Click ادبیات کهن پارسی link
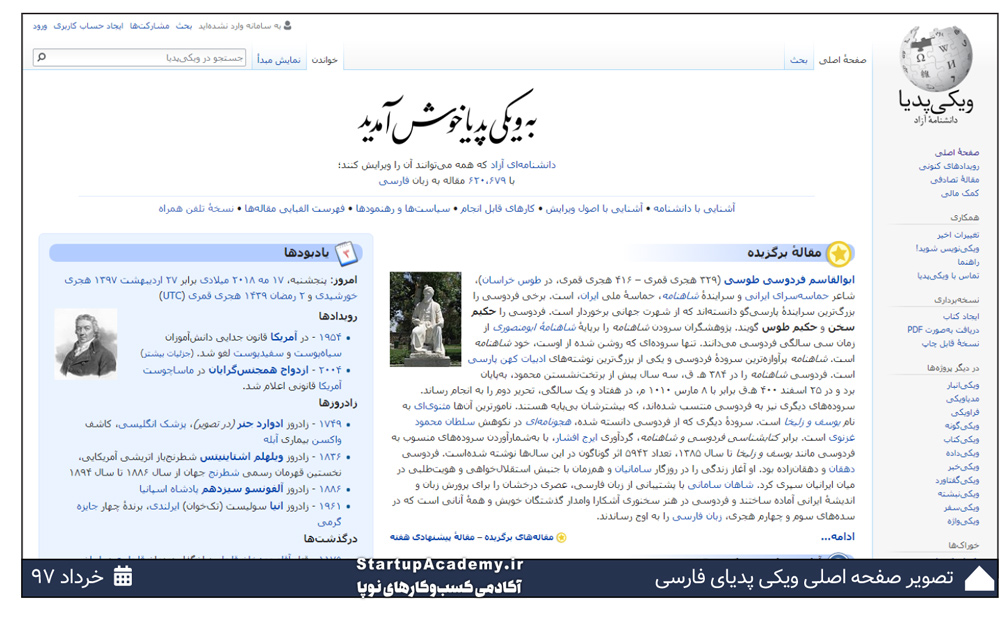The height and width of the screenshot is (619, 1000). click(506, 360)
